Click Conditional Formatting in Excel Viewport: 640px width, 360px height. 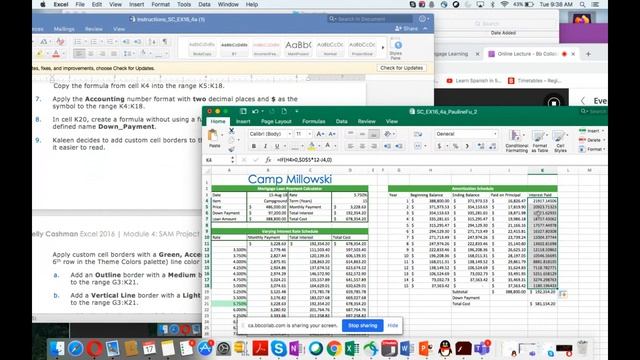(x=516, y=141)
